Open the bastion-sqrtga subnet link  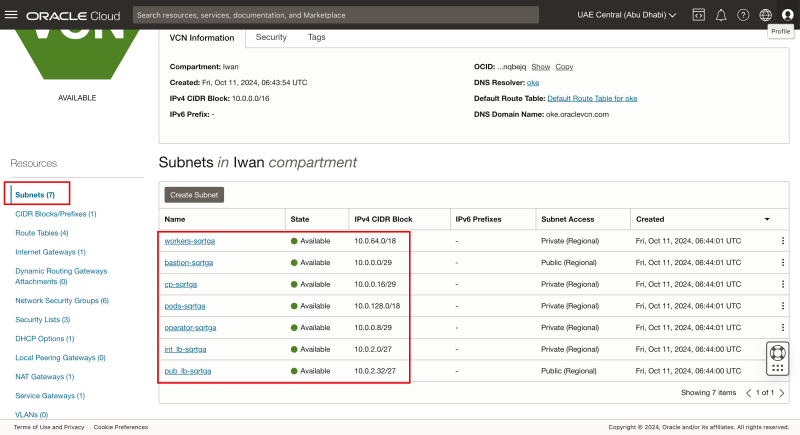click(189, 262)
